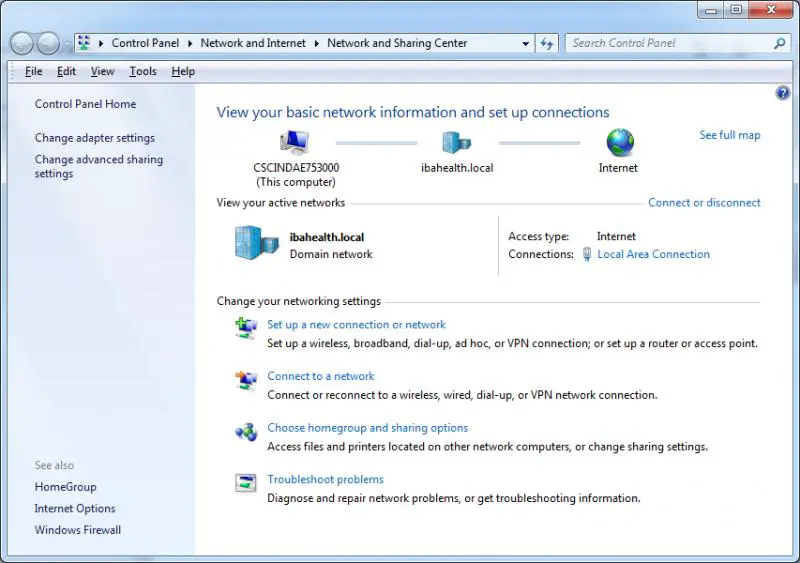Click the Control Panel address bar icon

click(x=85, y=43)
